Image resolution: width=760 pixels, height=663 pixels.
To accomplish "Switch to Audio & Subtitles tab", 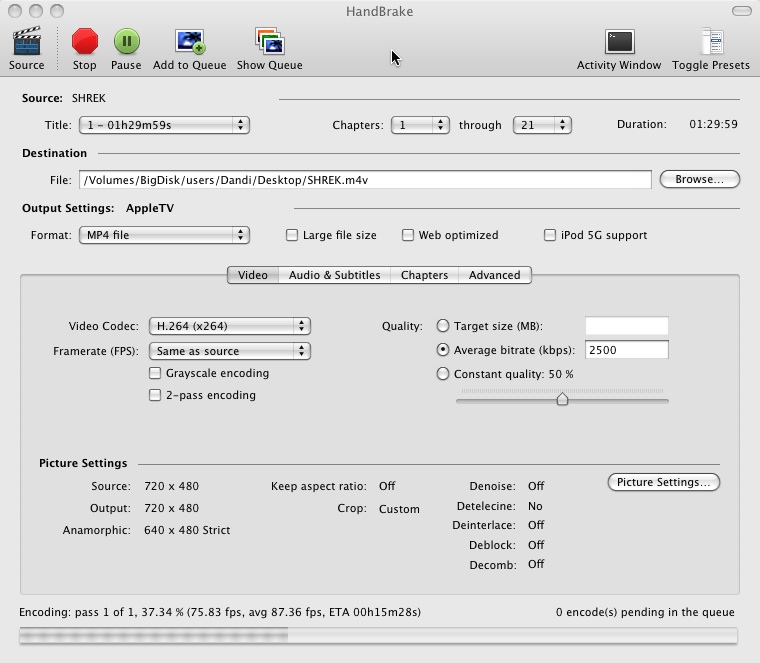I will 334,275.
